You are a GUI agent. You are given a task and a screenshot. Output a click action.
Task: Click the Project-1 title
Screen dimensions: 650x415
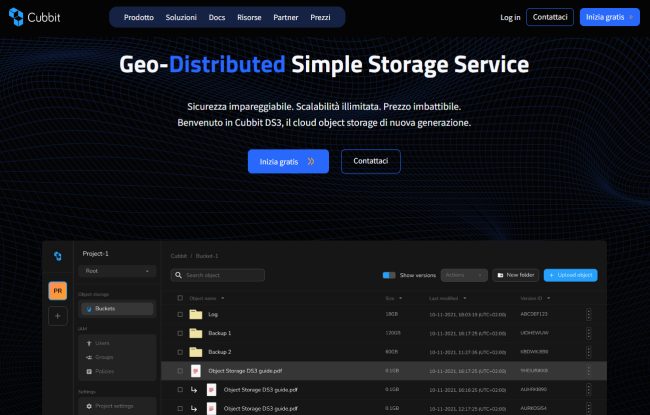95,254
